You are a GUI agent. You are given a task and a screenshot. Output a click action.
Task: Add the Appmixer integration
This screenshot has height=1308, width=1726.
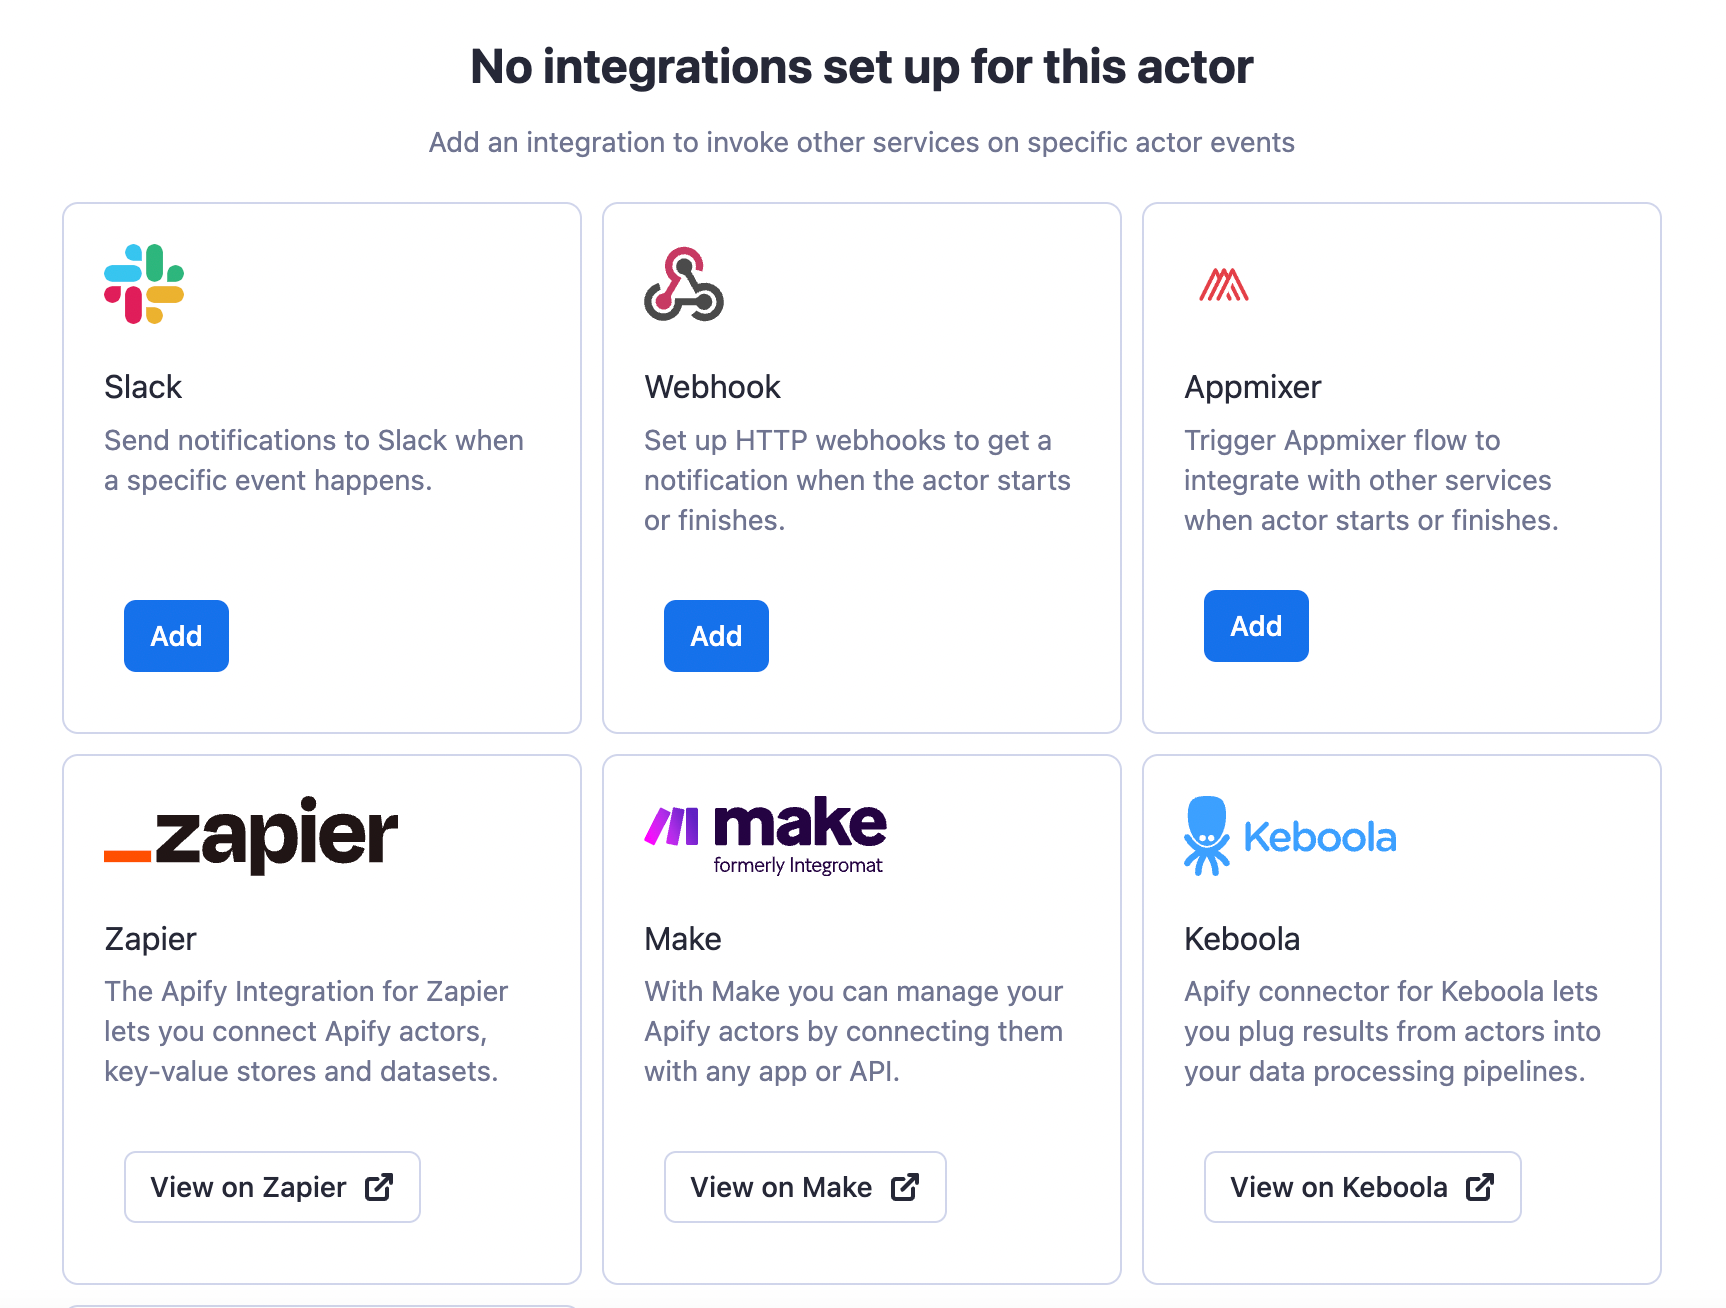tap(1256, 625)
